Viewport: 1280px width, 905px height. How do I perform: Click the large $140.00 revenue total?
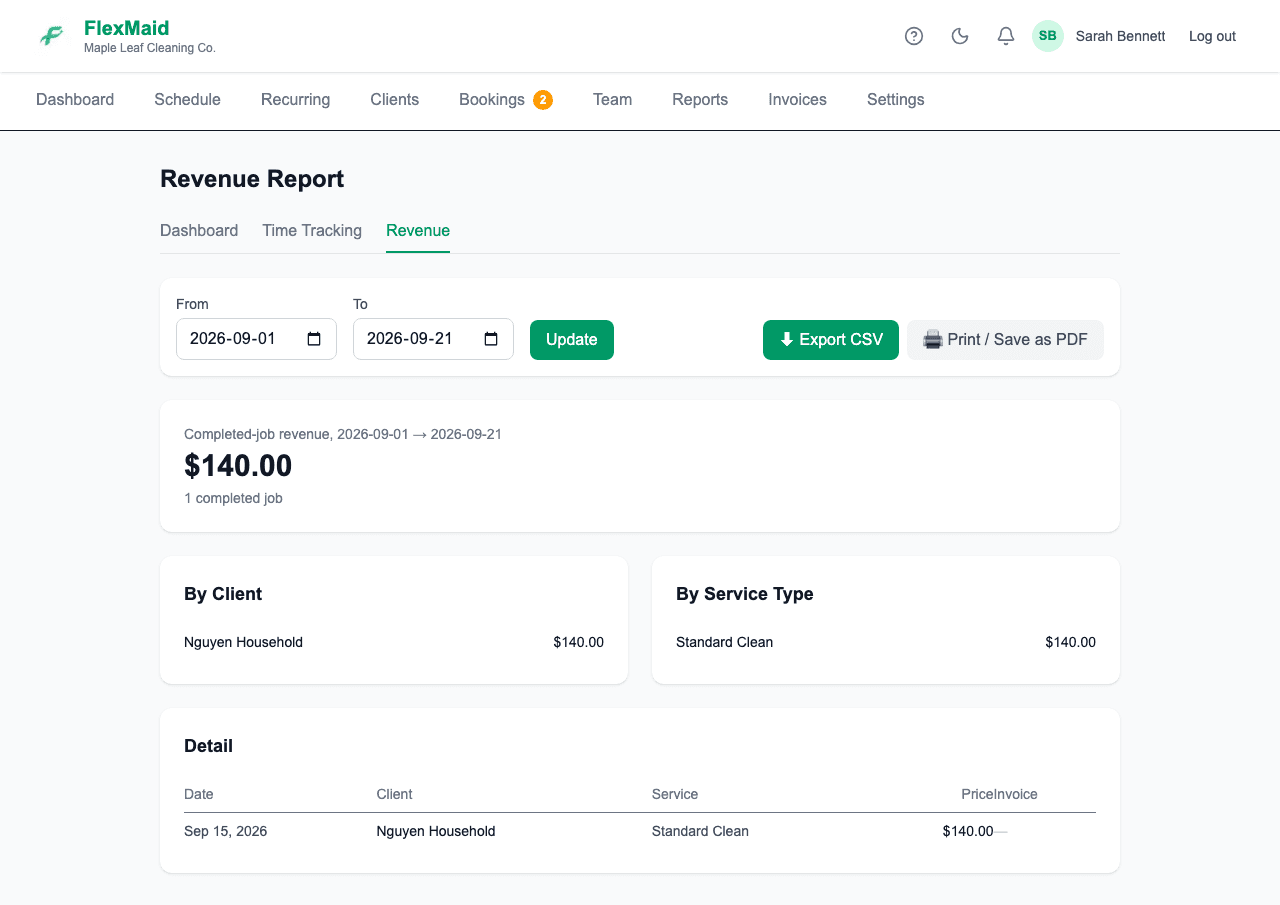pyautogui.click(x=238, y=466)
